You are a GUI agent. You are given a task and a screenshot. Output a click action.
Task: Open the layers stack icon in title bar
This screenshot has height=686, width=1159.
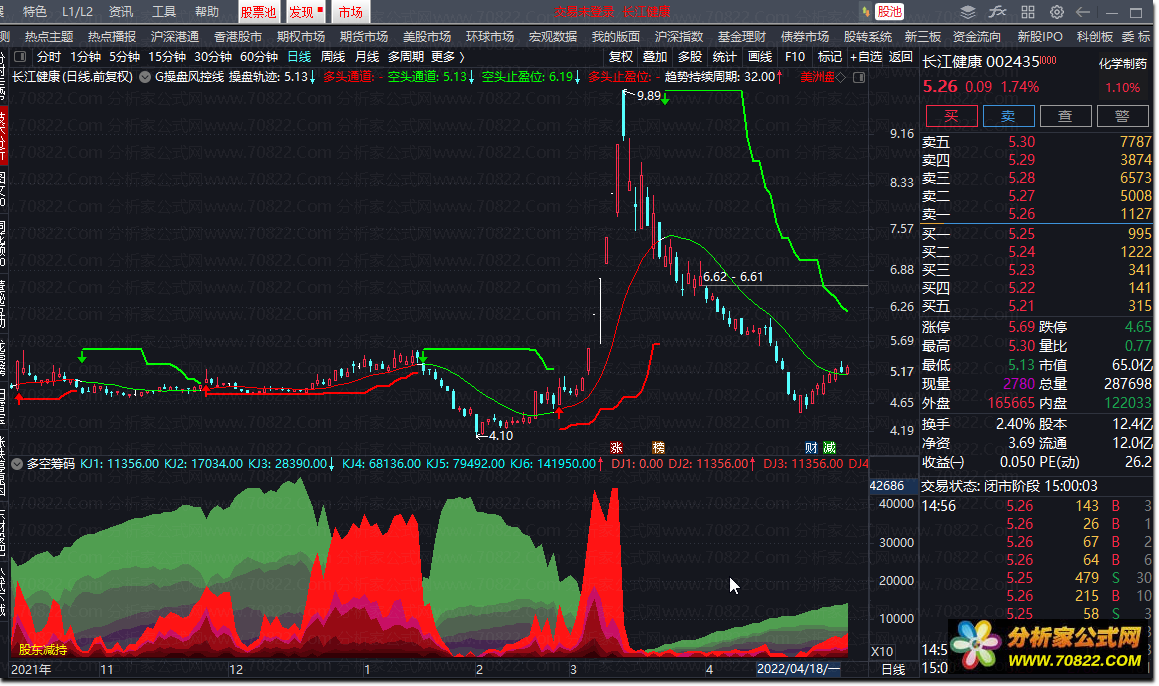coord(968,12)
